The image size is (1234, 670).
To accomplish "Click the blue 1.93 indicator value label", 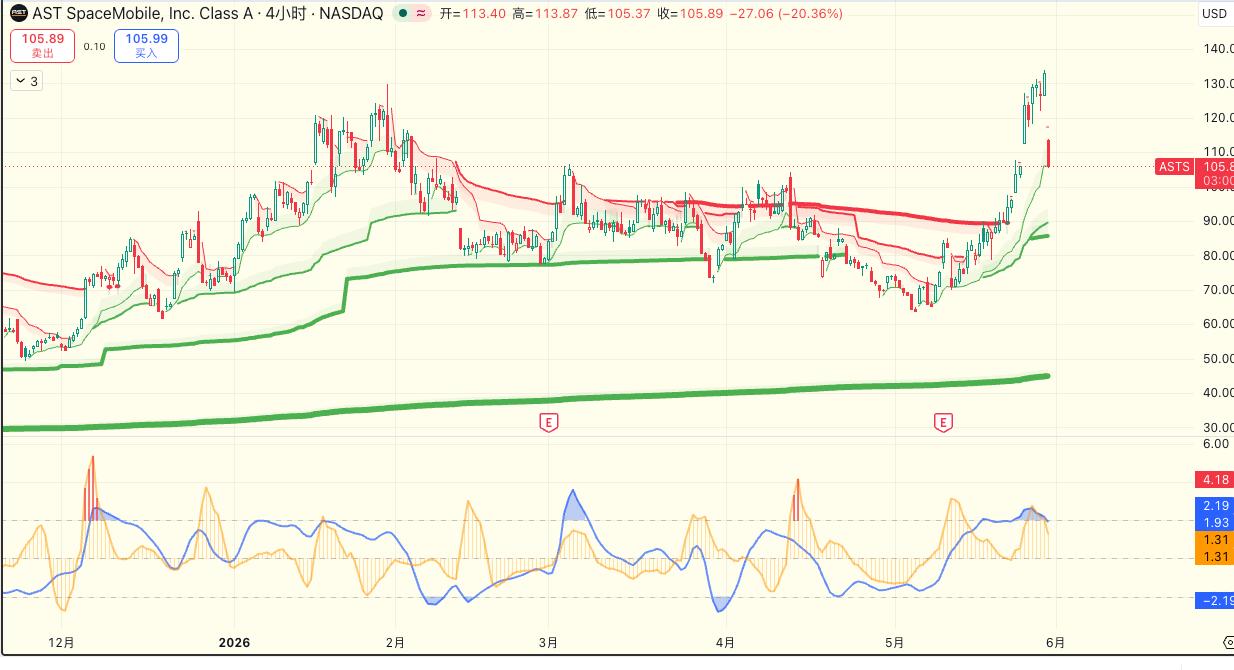I will [1215, 523].
